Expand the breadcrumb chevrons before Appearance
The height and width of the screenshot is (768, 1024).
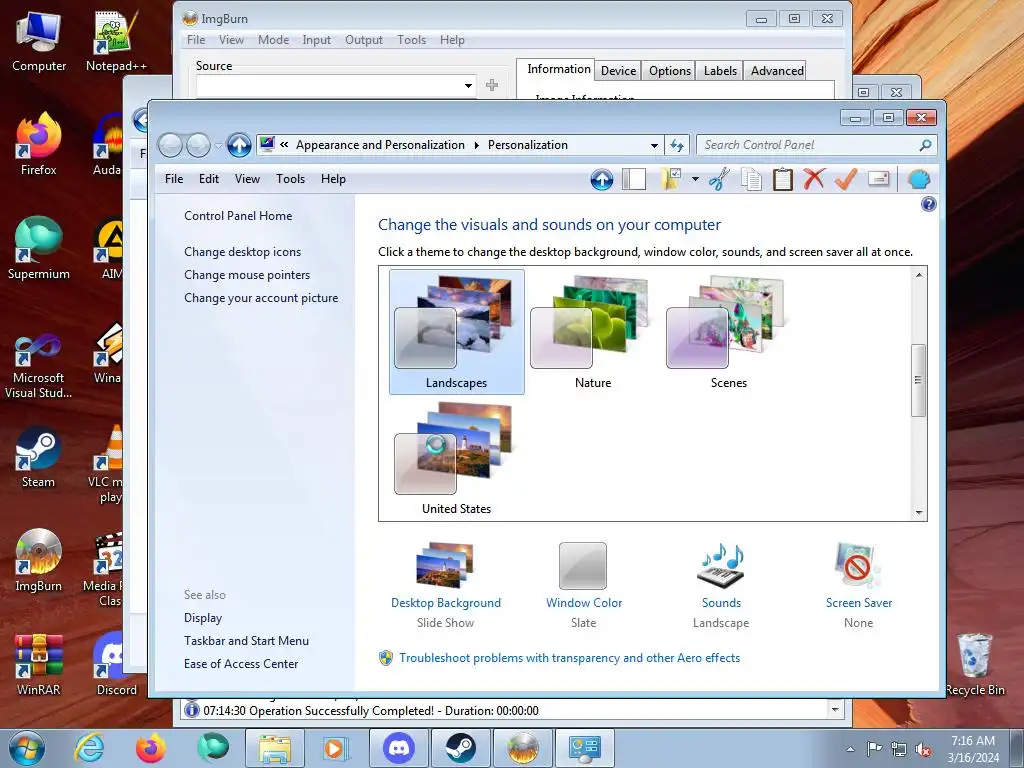[x=284, y=145]
